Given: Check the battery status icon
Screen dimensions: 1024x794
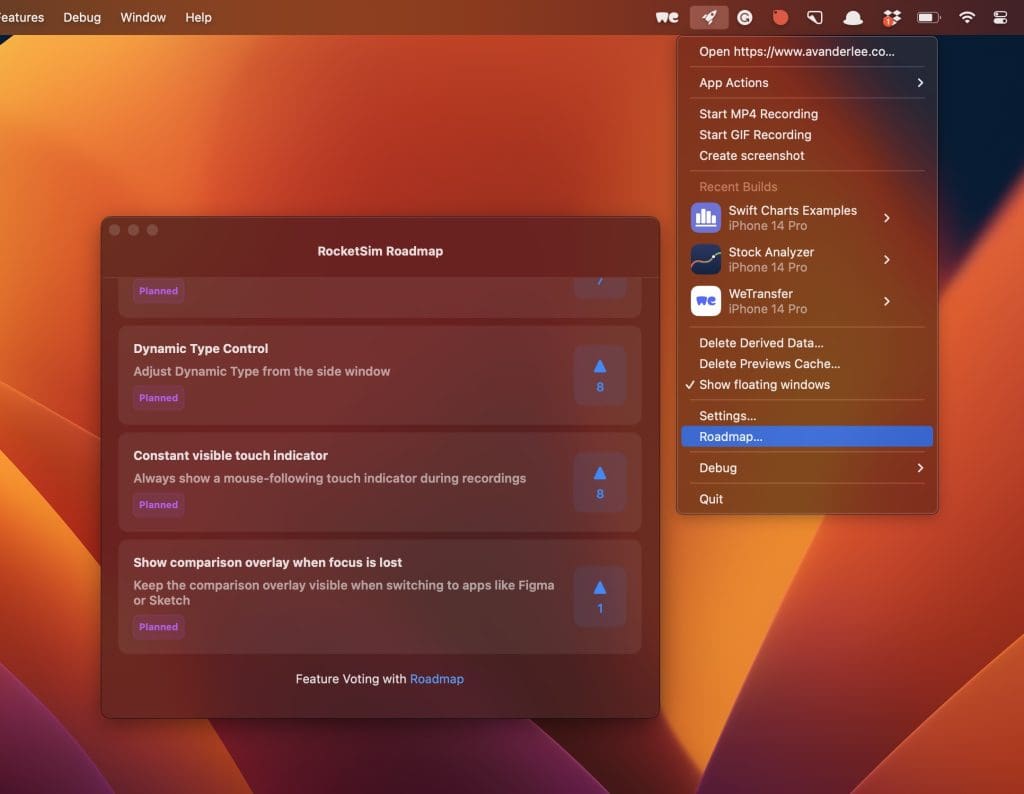Looking at the screenshot, I should (x=928, y=18).
